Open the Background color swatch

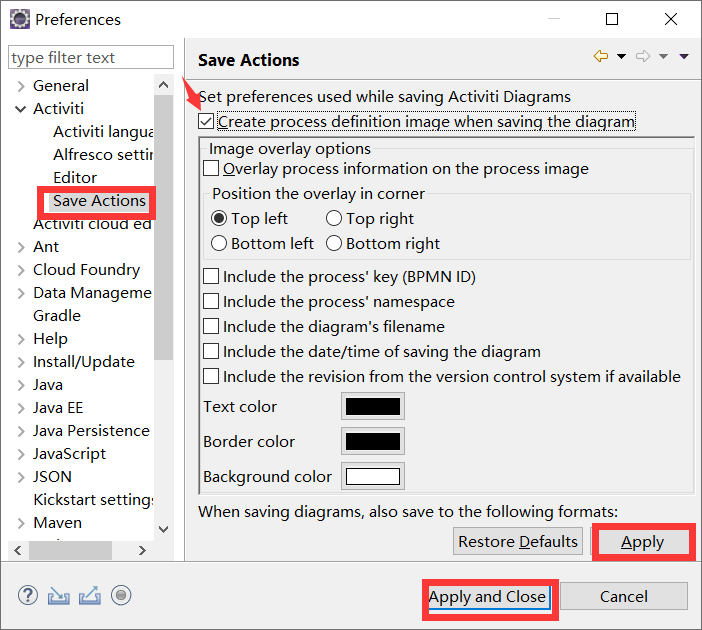372,476
